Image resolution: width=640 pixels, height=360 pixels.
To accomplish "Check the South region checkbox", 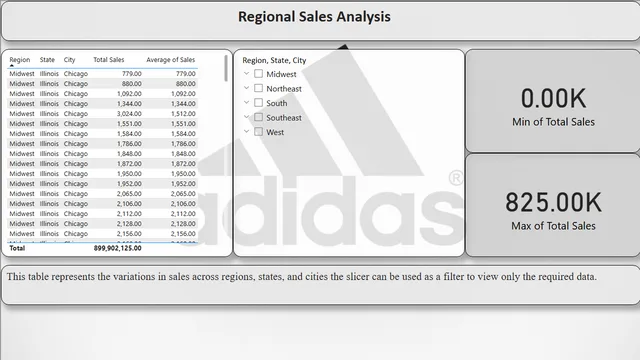I will [x=258, y=102].
